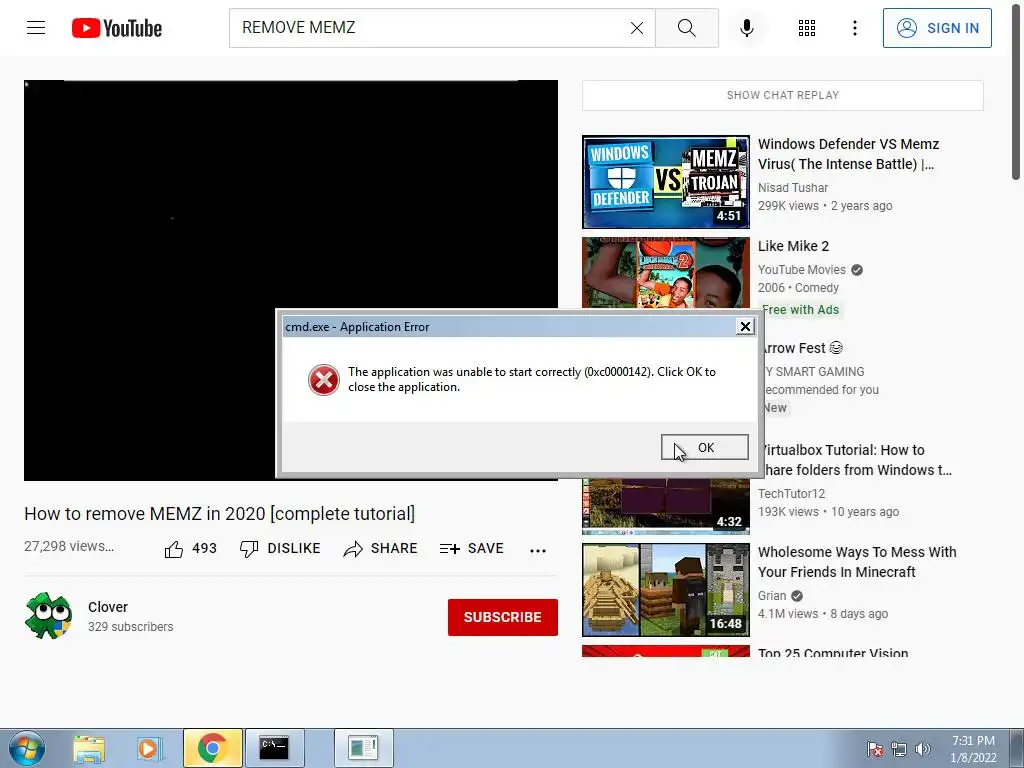Open the YouTube apps grid icon

[x=807, y=28]
